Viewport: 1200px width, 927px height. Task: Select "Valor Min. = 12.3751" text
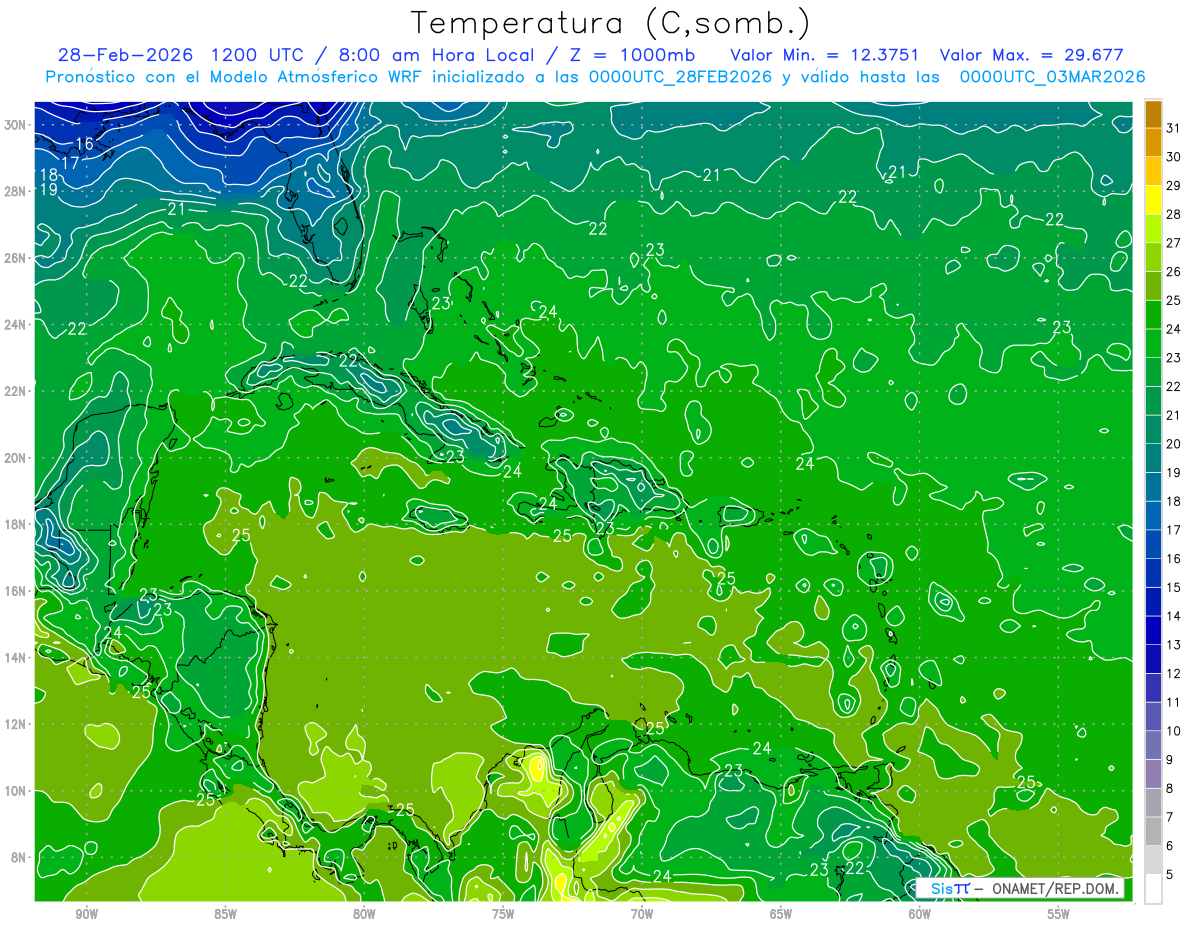(824, 55)
